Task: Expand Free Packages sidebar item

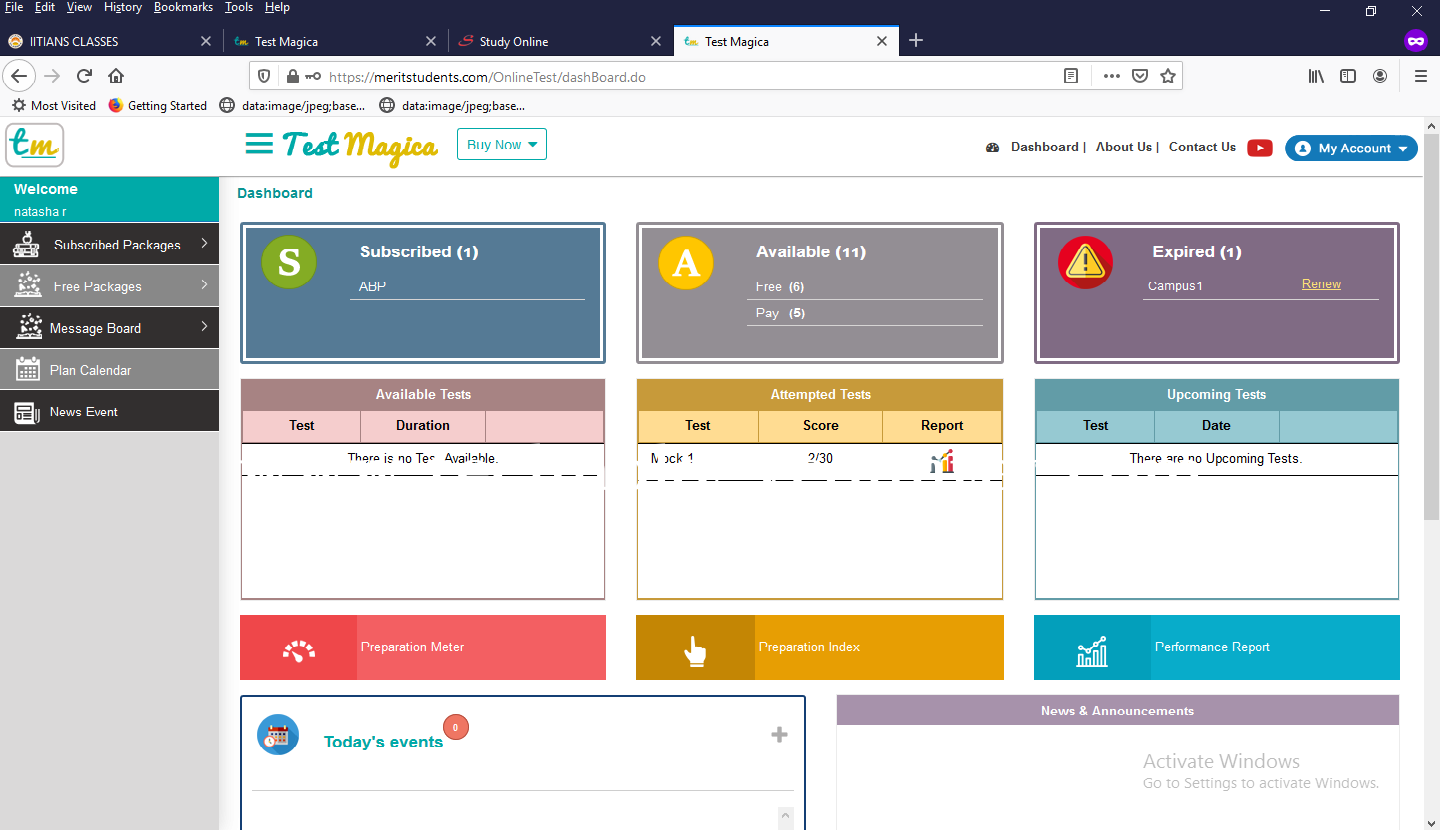Action: 109,286
